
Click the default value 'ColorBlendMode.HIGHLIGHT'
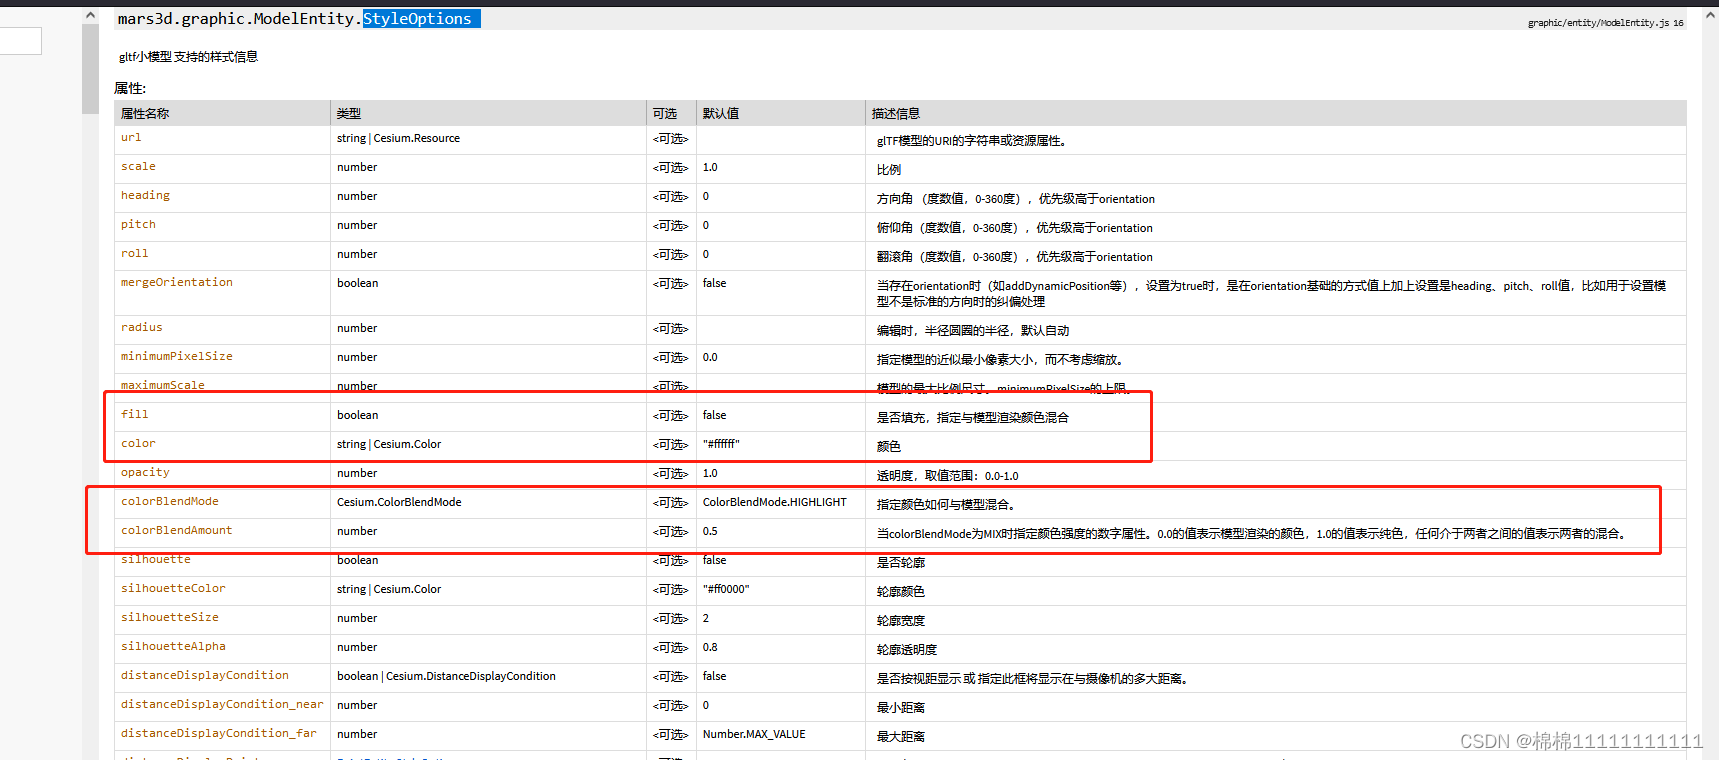(x=775, y=502)
